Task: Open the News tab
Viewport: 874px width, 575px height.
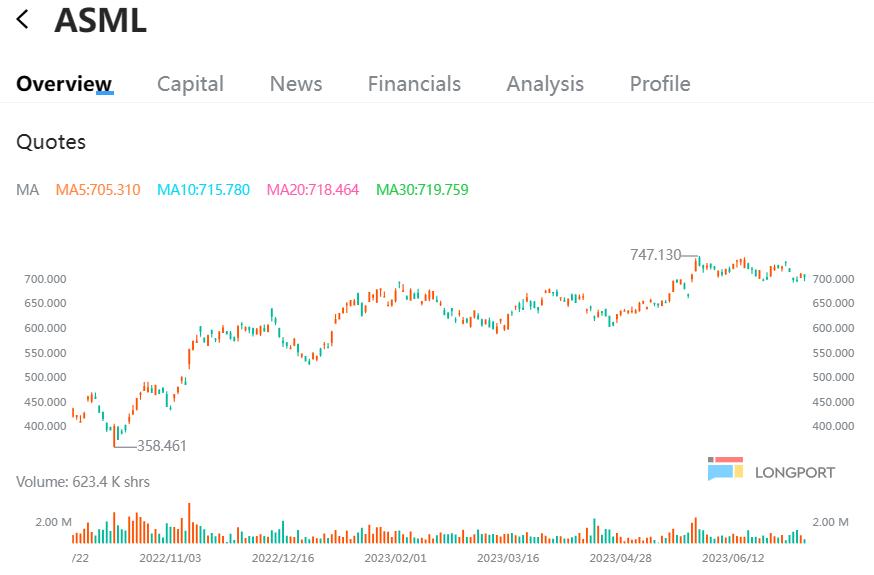Action: pos(296,84)
